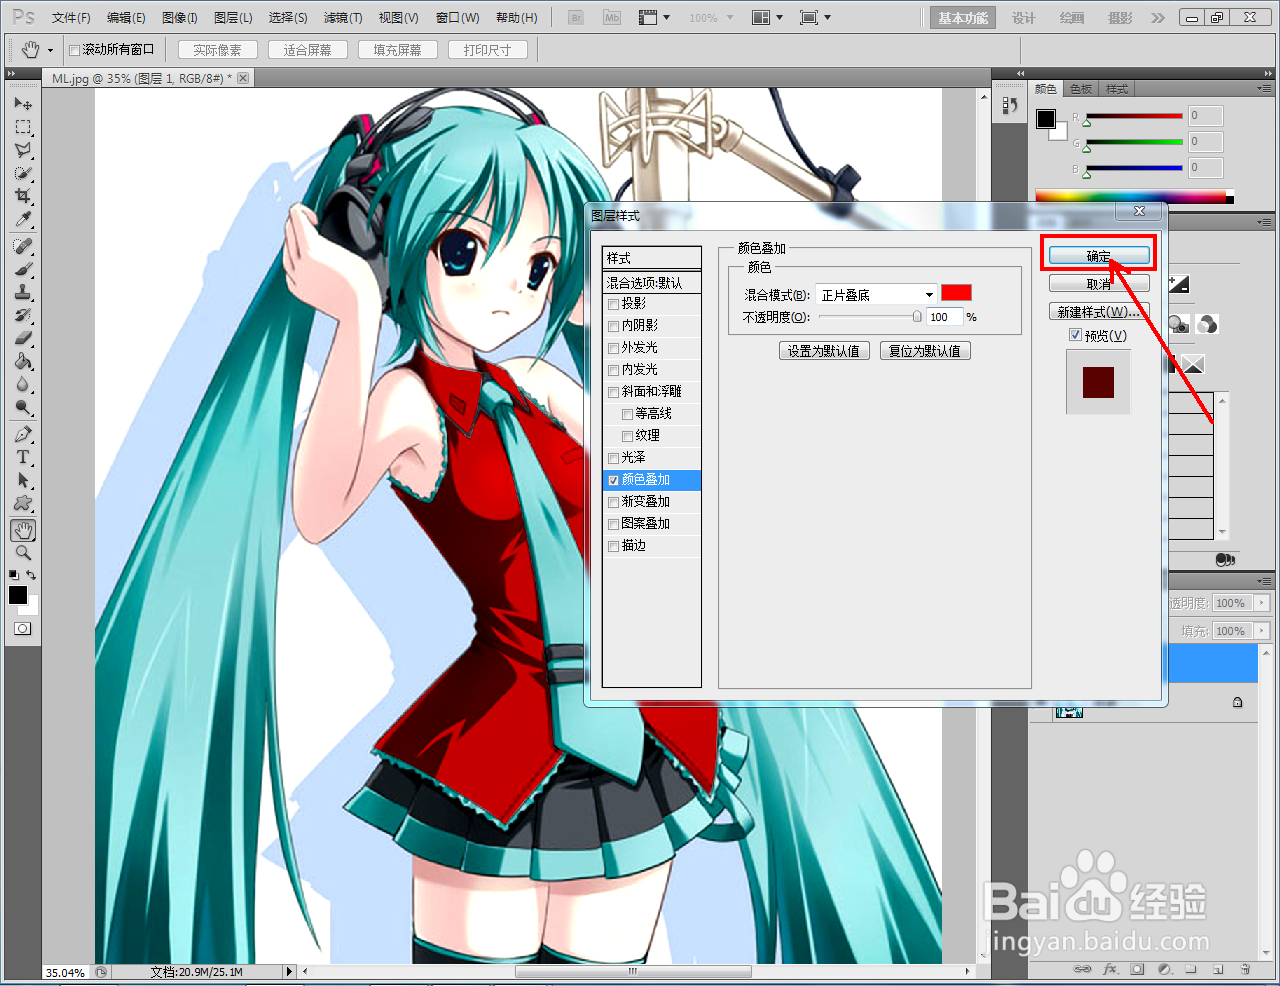Viewport: 1280px width, 986px height.
Task: Open the 滤镜(T) menu
Action: [x=343, y=18]
